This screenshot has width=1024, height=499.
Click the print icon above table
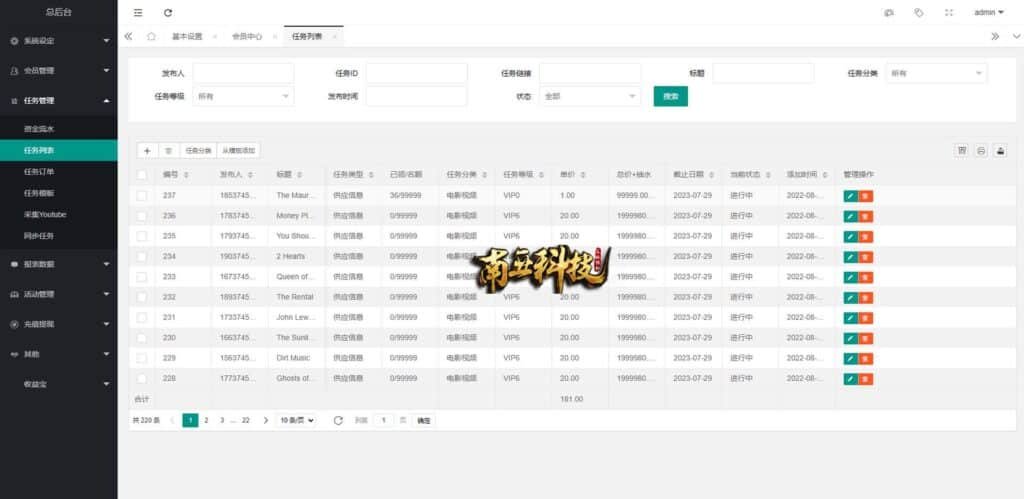981,150
